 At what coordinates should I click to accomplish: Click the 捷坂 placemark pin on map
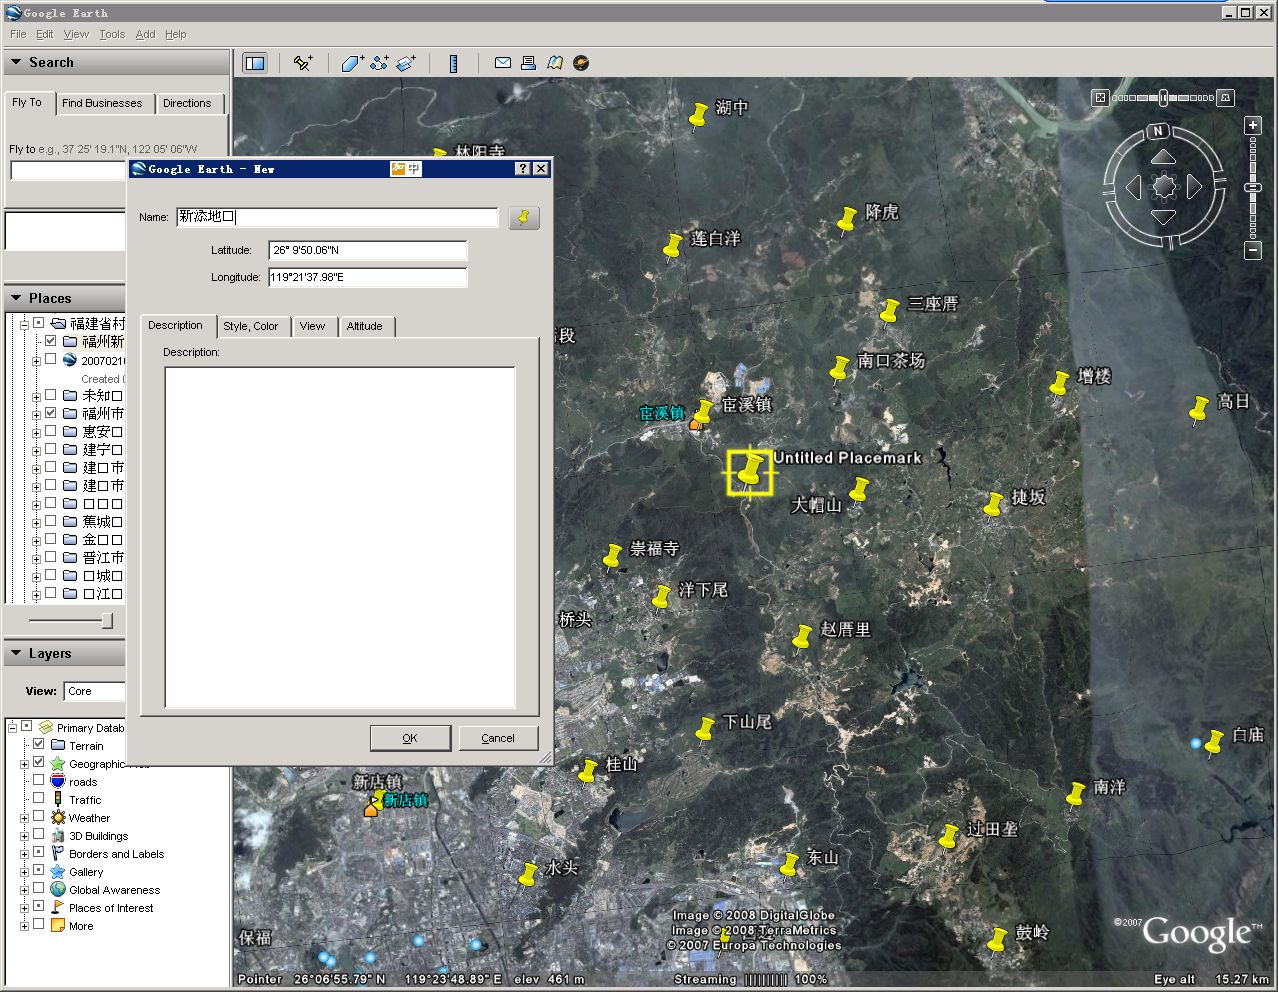[993, 504]
